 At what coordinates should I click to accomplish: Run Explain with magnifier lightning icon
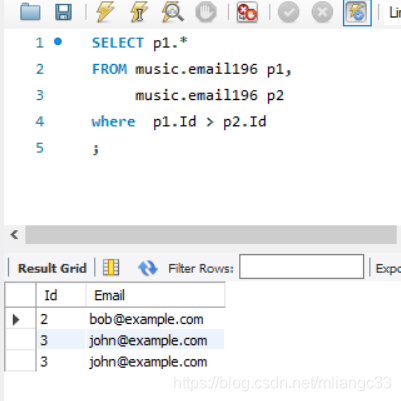tap(172, 12)
